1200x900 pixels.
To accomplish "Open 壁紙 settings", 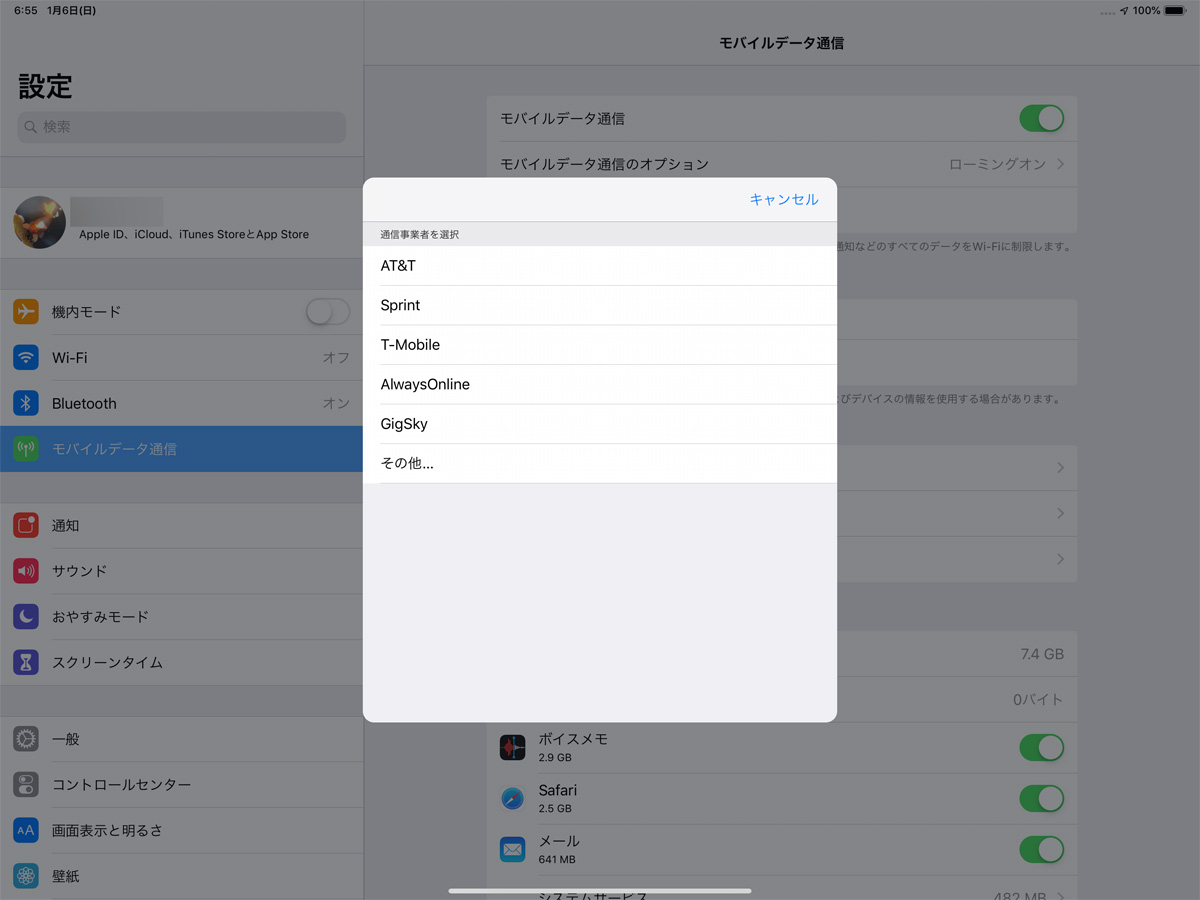I will (181, 876).
